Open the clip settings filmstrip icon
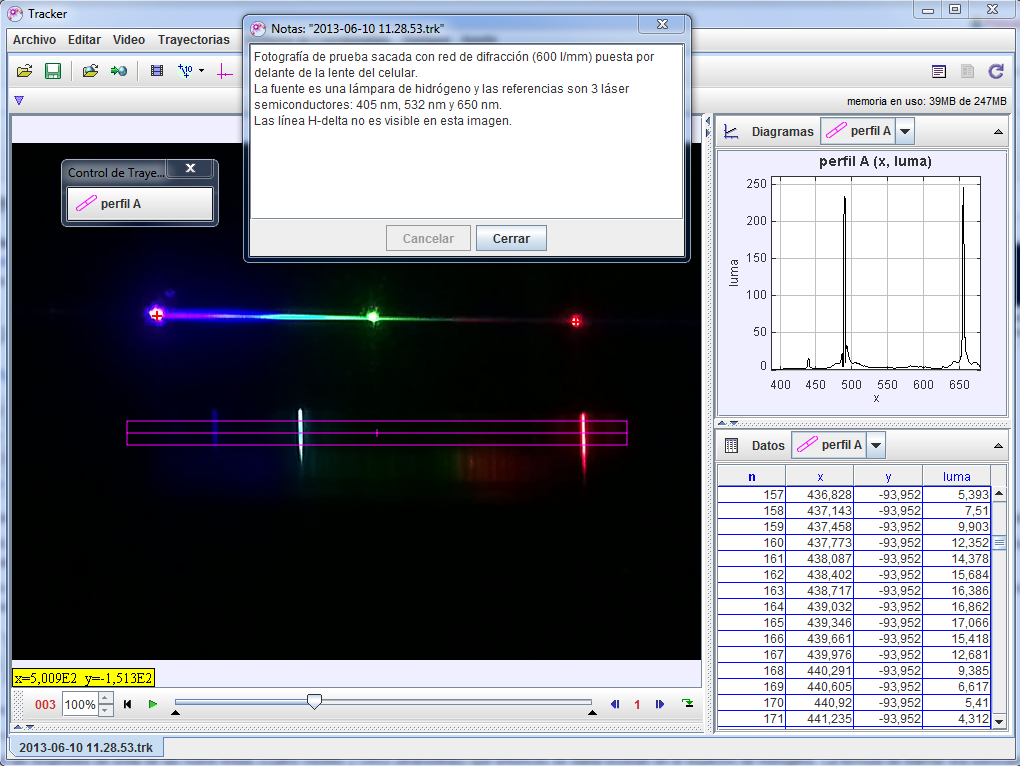The width and height of the screenshot is (1020, 766). tap(156, 71)
